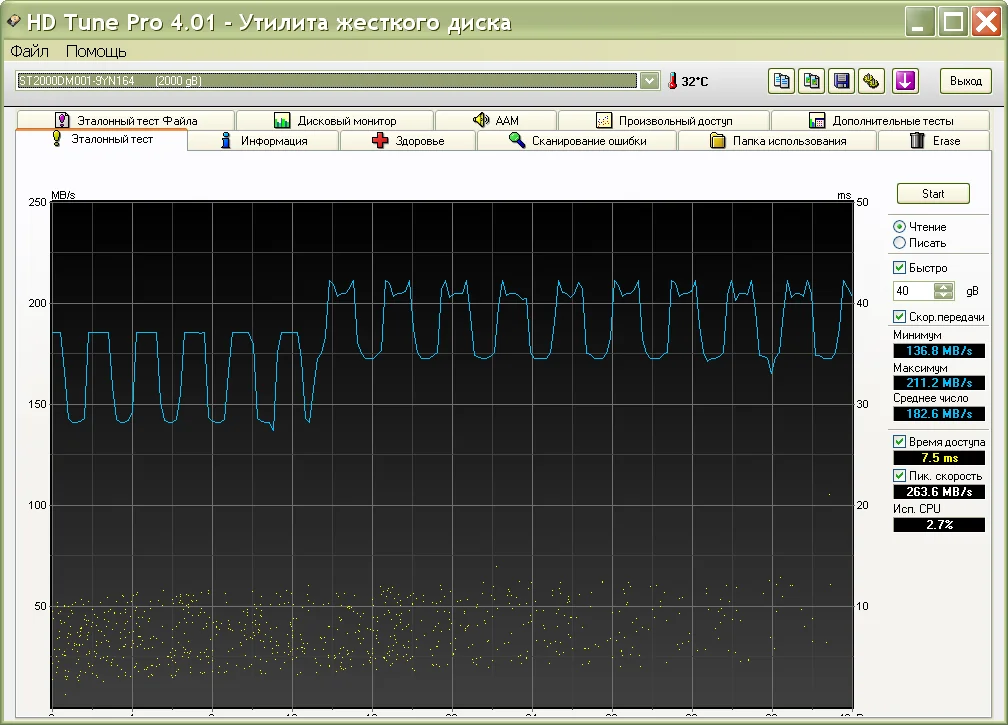
Task: Open the Помощь menu
Action: [x=96, y=51]
